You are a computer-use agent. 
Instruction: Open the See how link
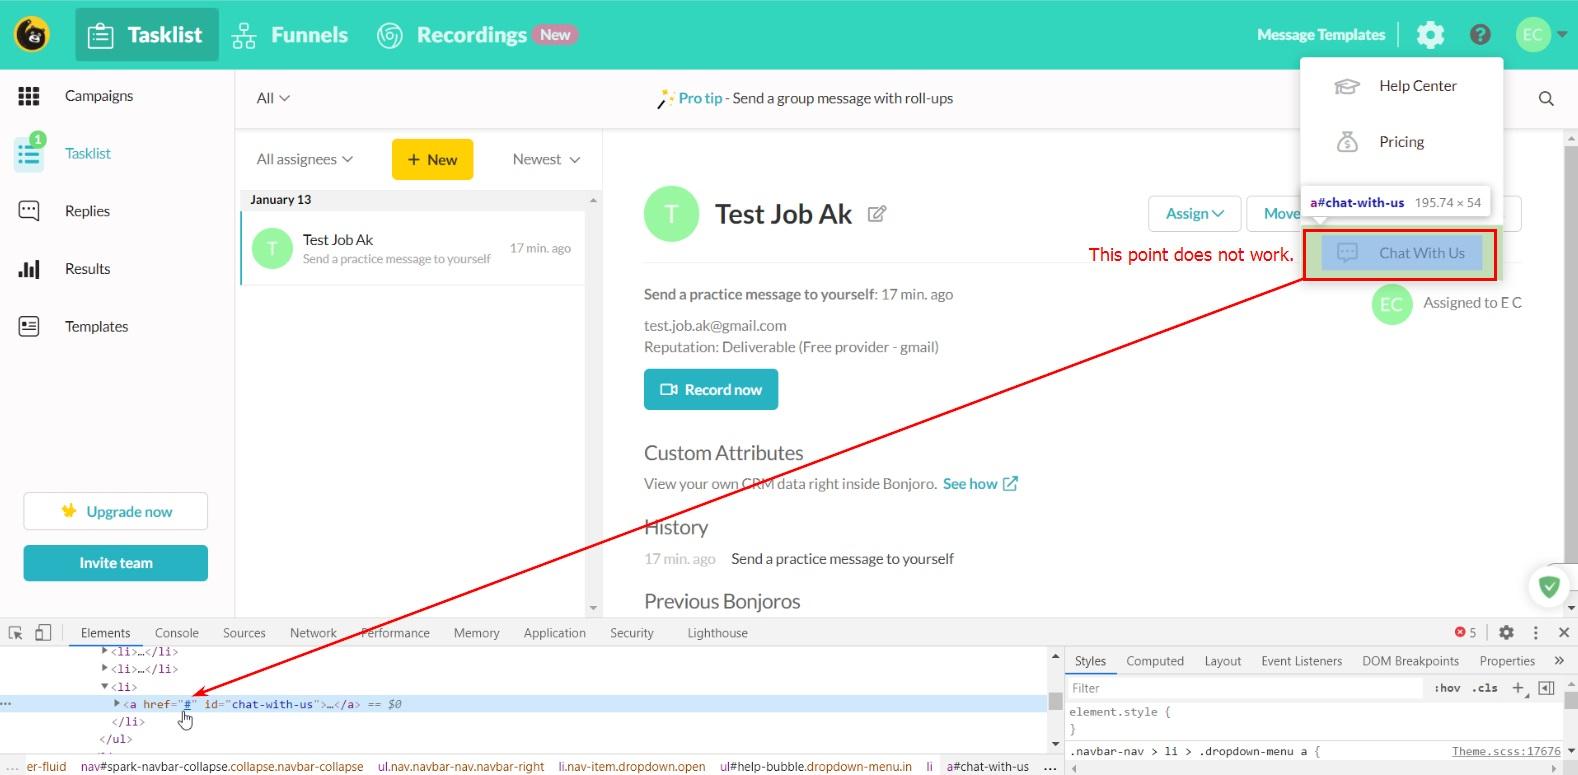point(980,484)
